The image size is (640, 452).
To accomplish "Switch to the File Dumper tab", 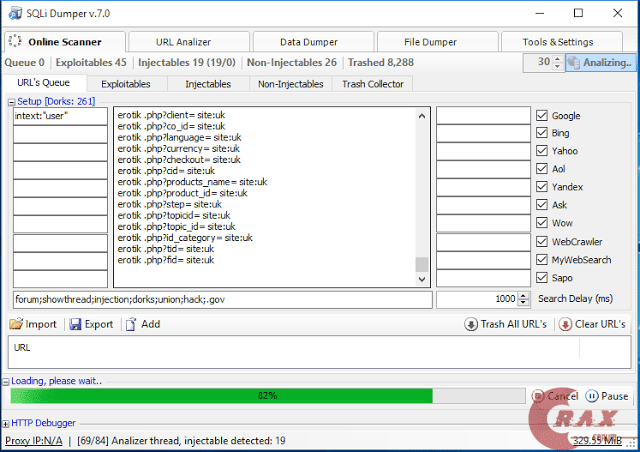I will [x=438, y=42].
